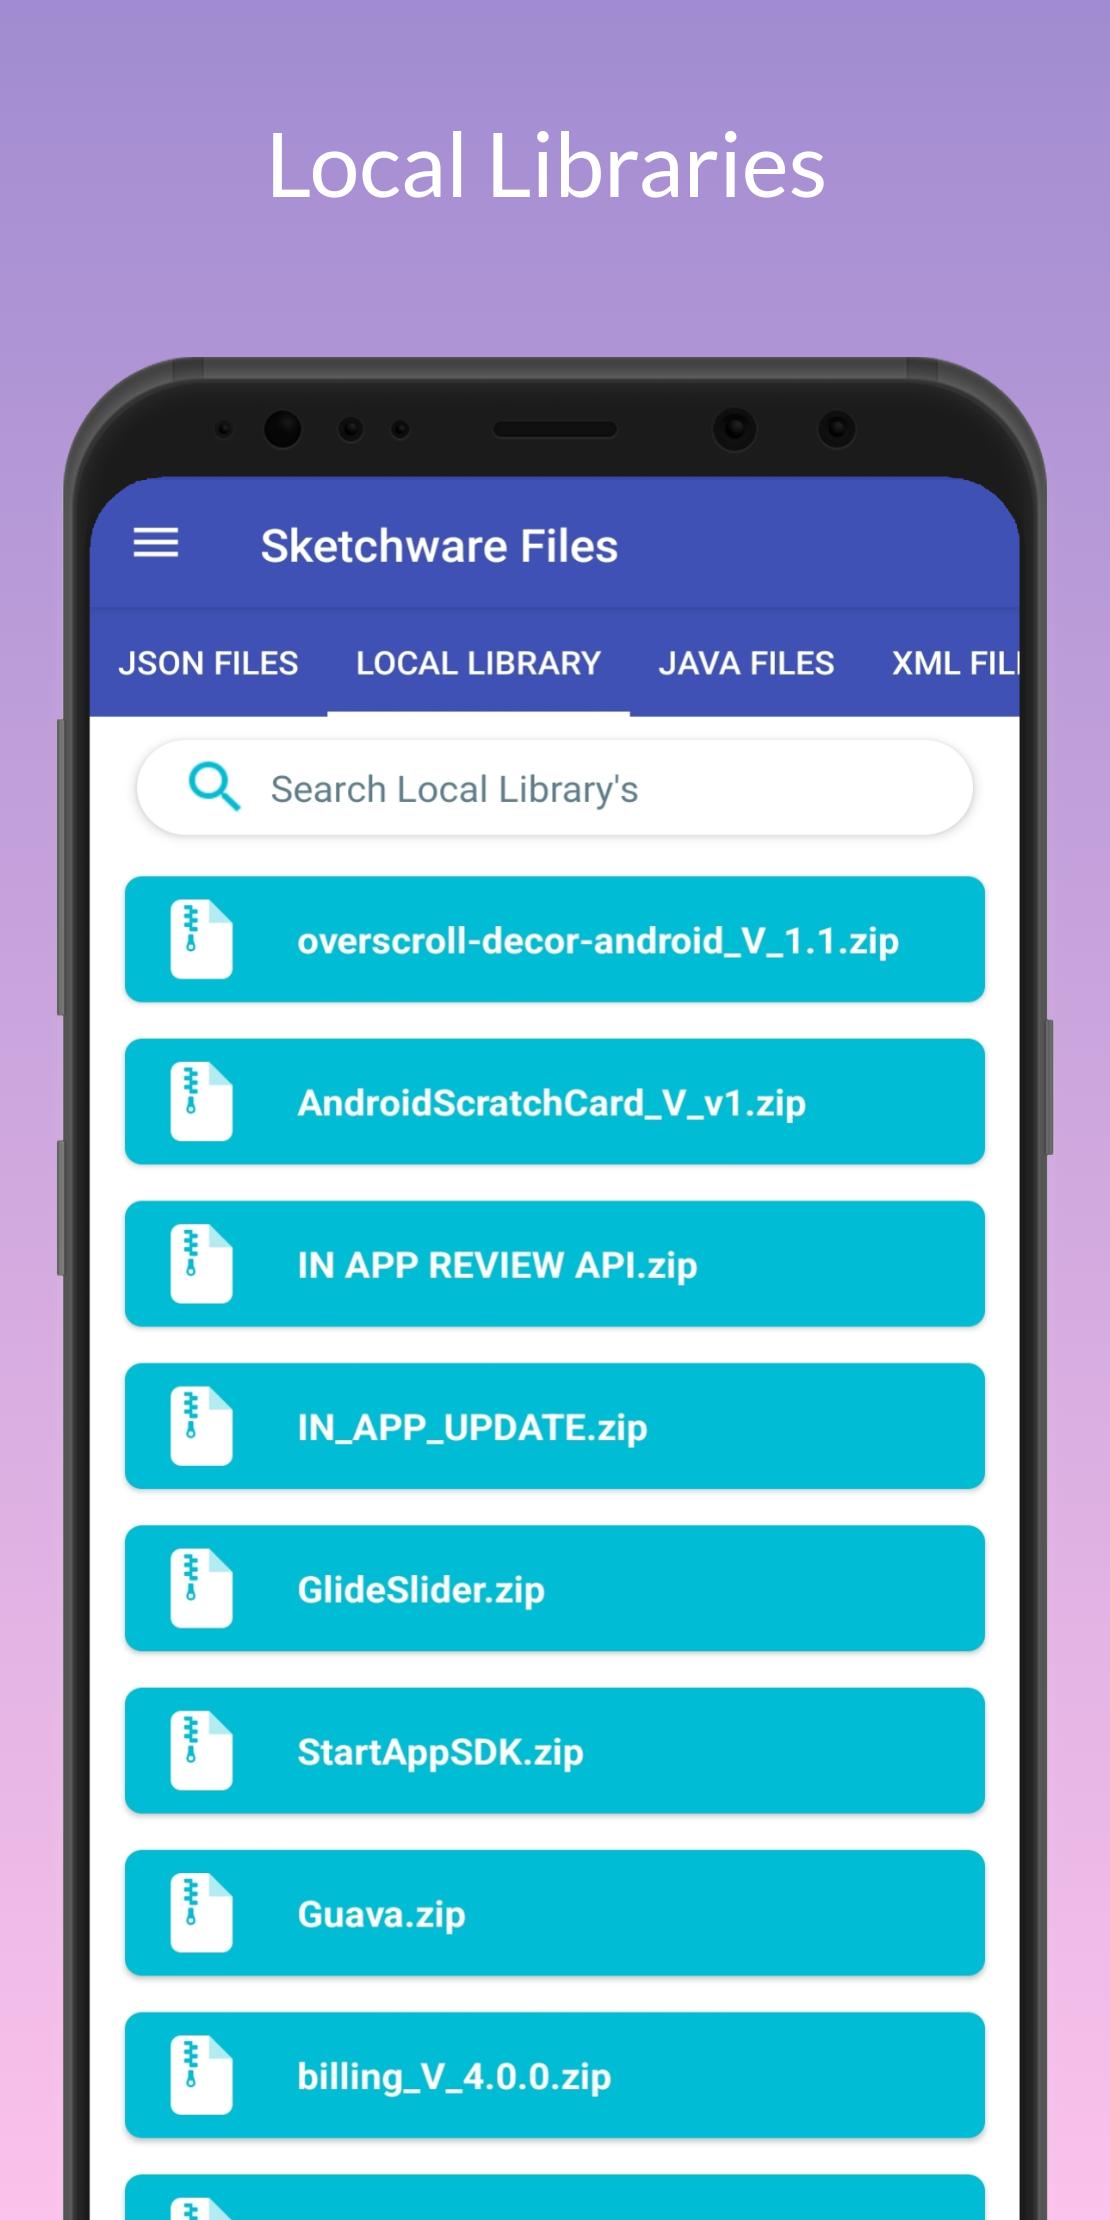The image size is (1110, 2220).
Task: Switch to the JSON FILES tab
Action: coord(208,663)
